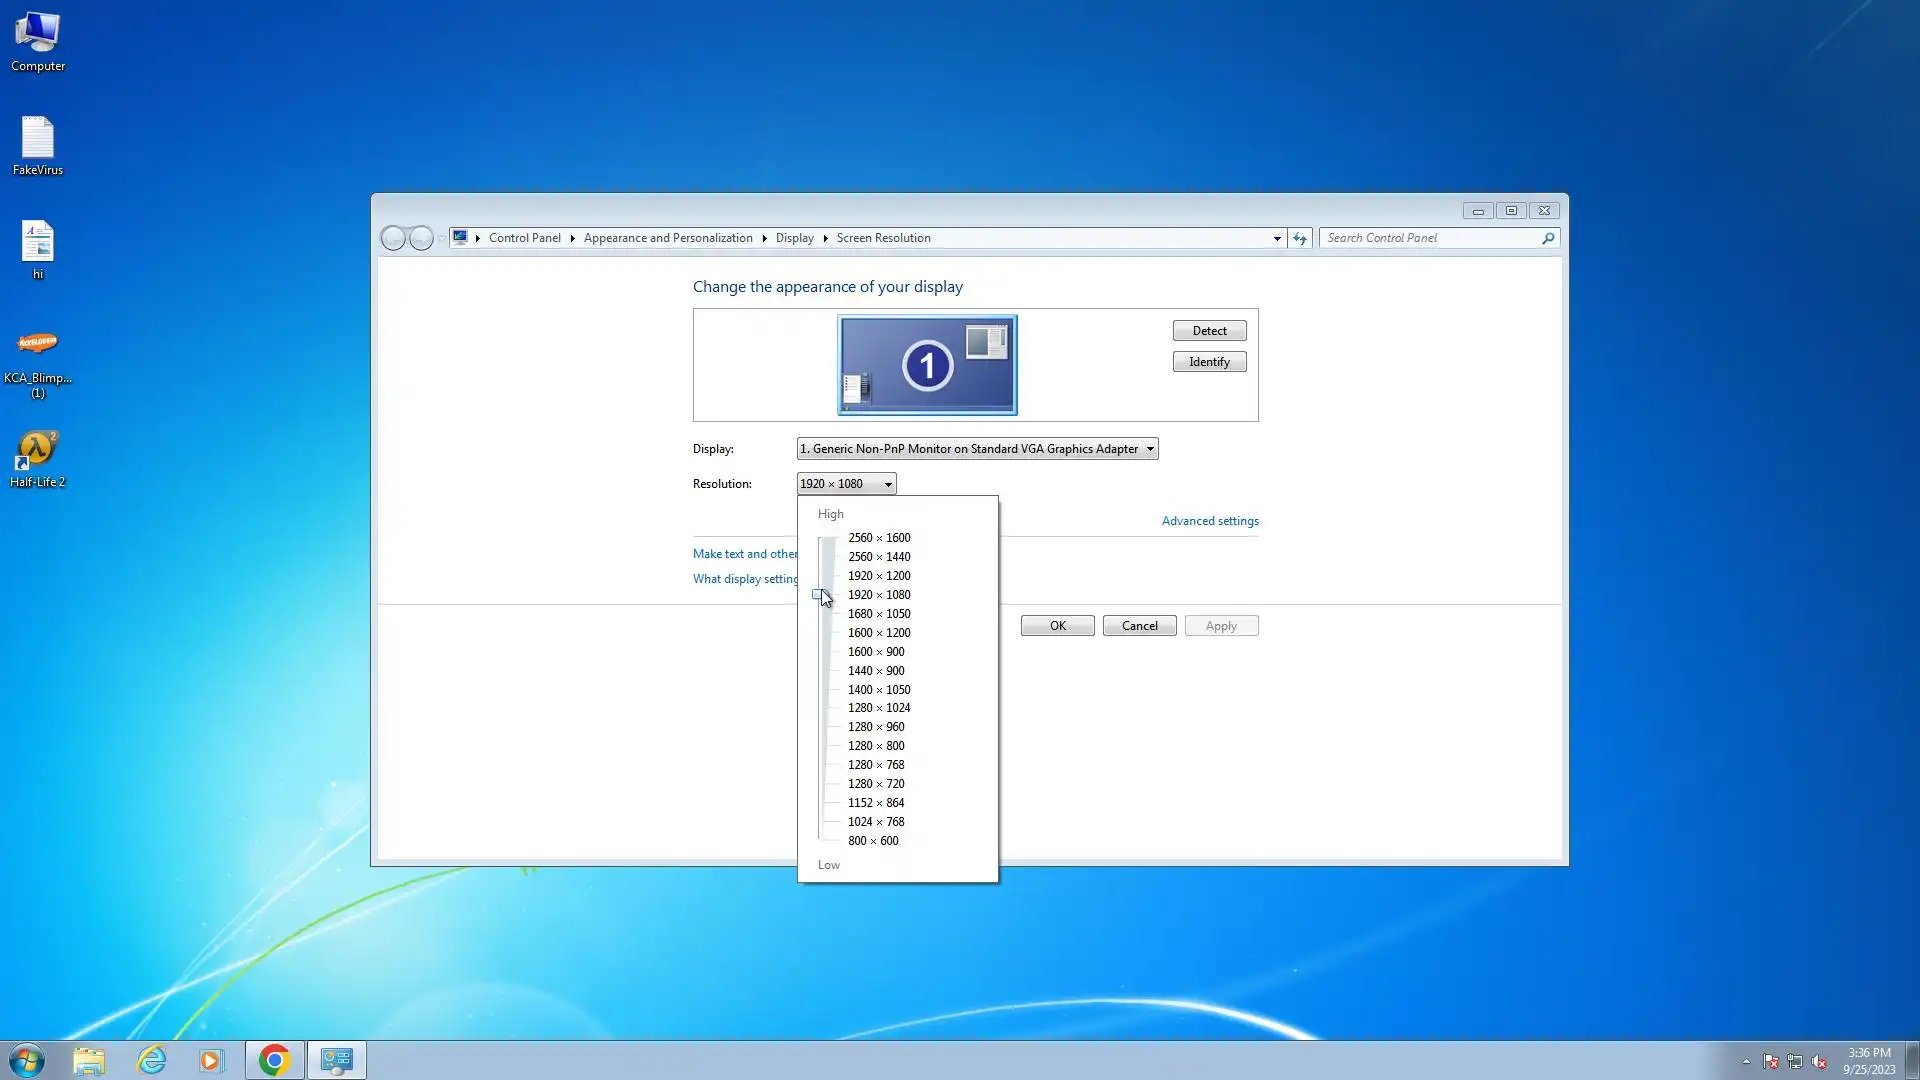Select the monitor 1 preview thumbnail

click(927, 365)
